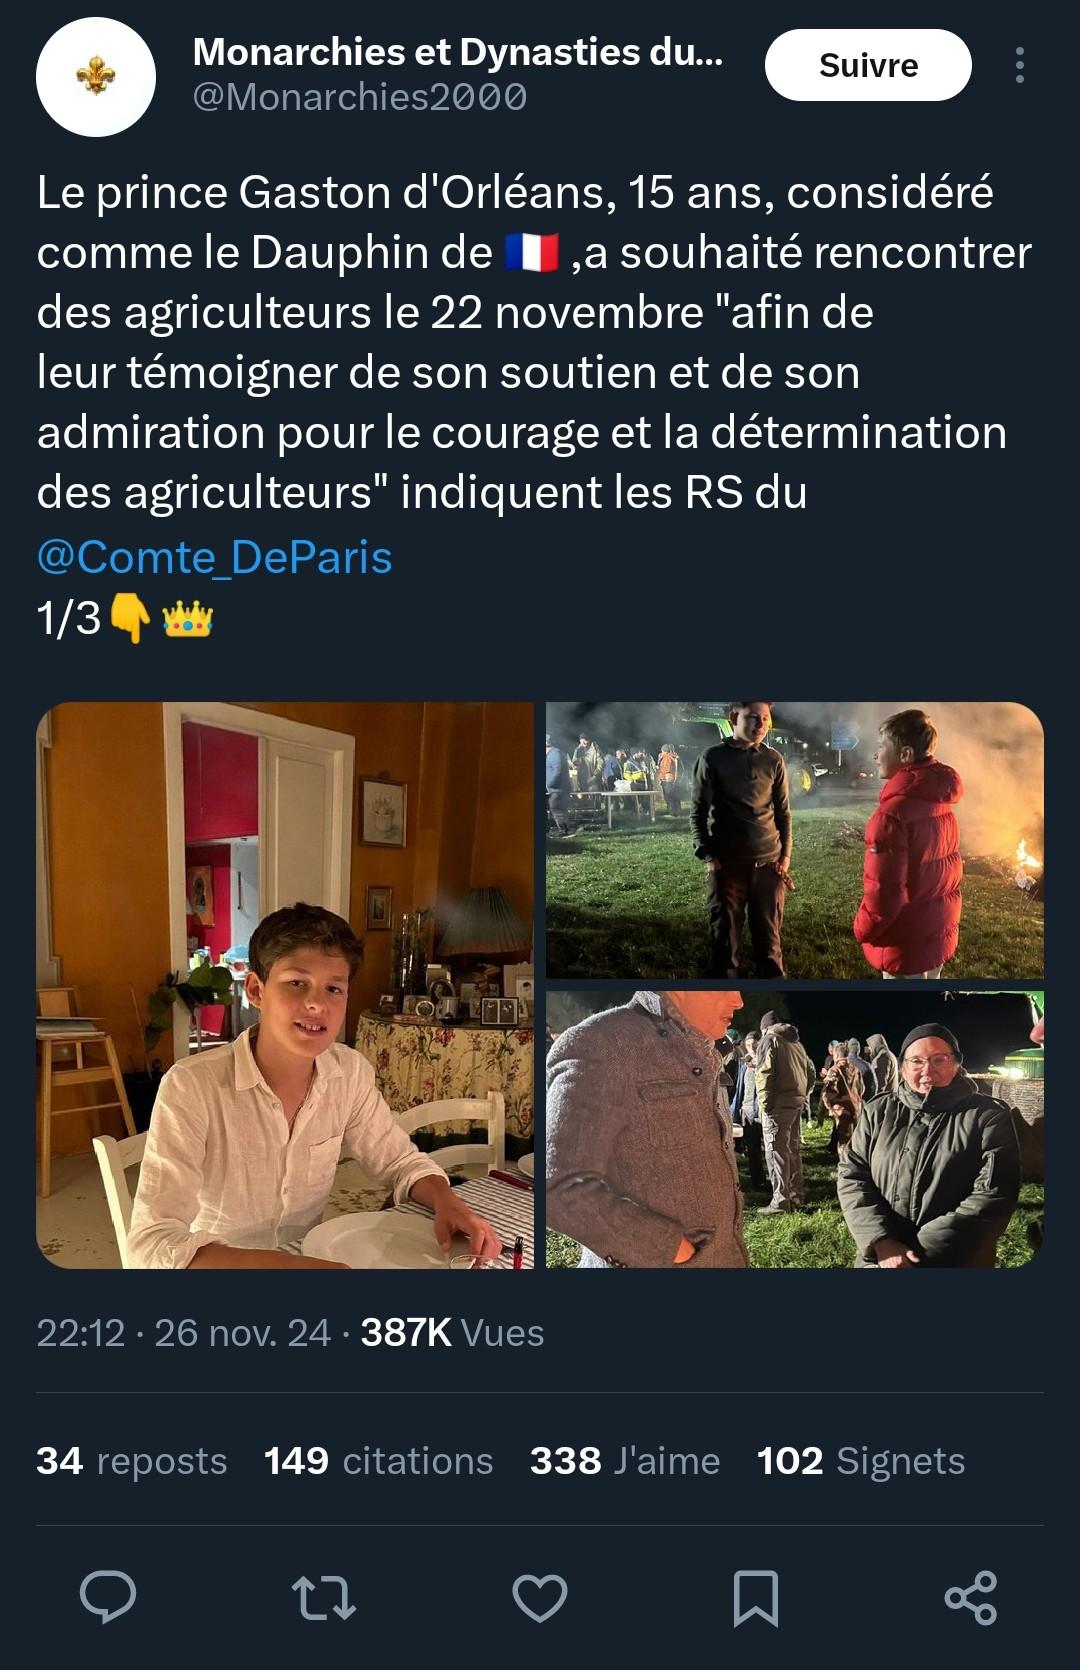Tap the repost arrows icon
1080x1670 pixels.
[x=323, y=1597]
